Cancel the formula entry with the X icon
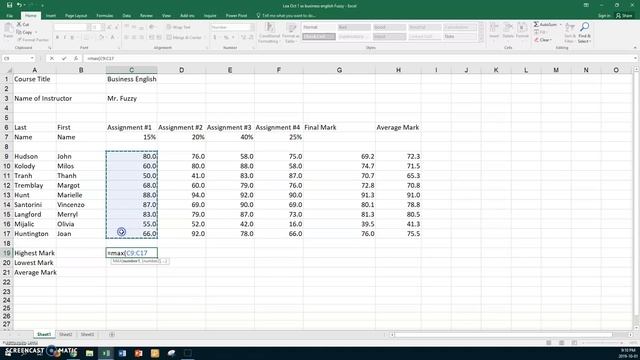Screen dimensions: 640x360 coord(52,58)
